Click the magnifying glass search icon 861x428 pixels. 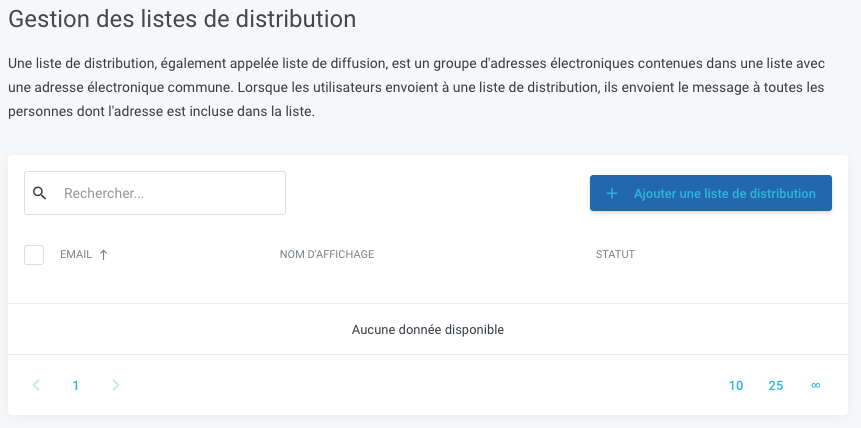(40, 193)
